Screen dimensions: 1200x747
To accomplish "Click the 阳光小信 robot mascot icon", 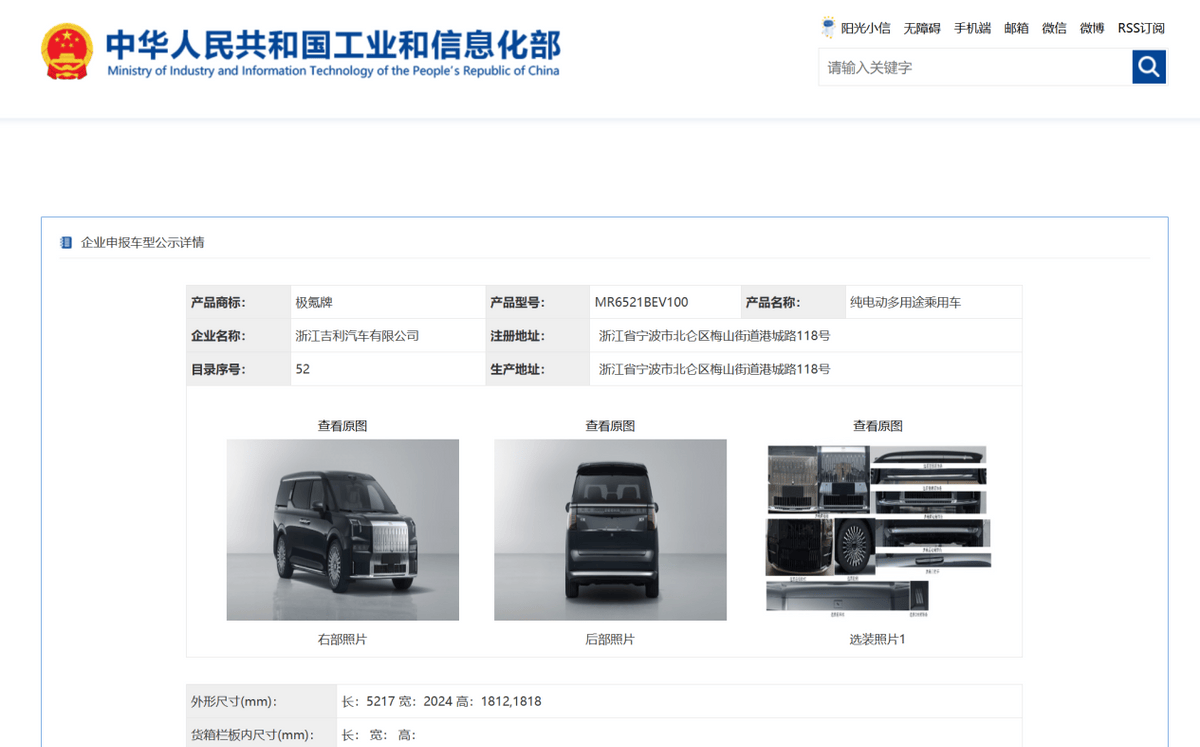I will coord(828,27).
